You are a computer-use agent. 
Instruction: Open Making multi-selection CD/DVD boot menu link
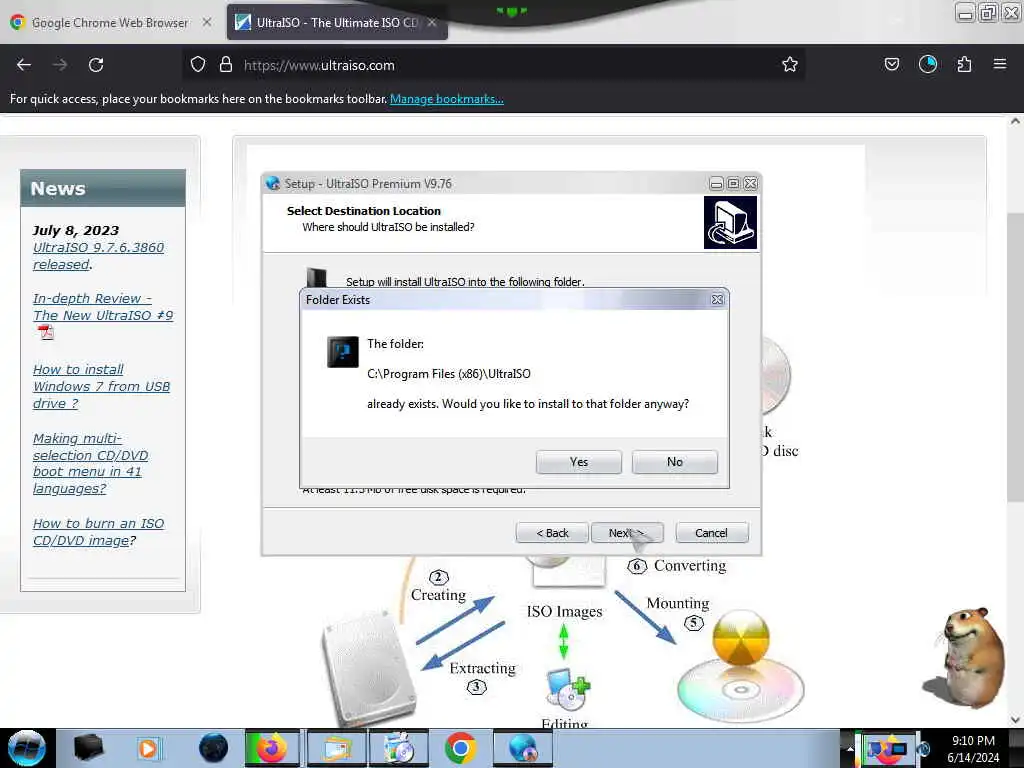click(x=90, y=464)
